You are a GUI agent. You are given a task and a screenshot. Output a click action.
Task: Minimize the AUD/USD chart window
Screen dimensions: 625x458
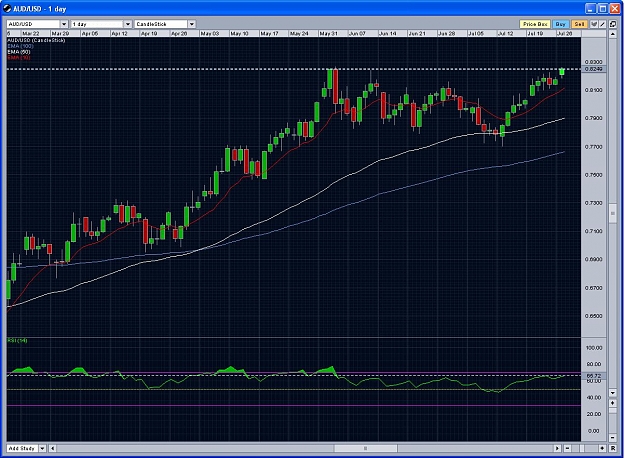(x=591, y=9)
